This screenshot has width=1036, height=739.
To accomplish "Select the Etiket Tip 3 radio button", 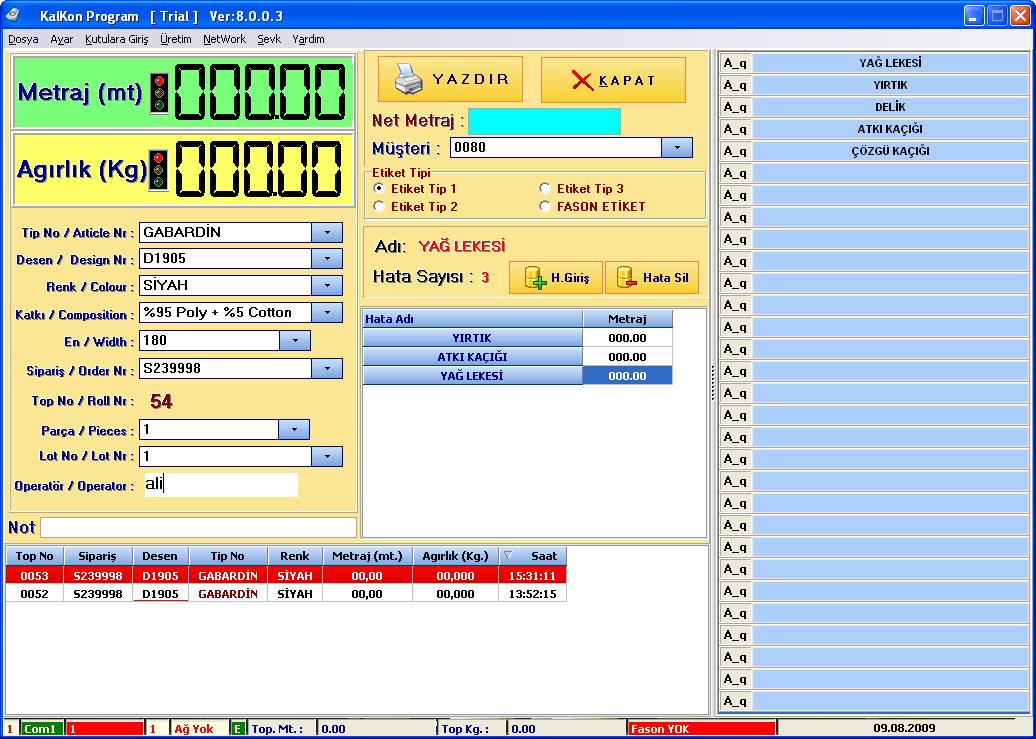I will 545,188.
